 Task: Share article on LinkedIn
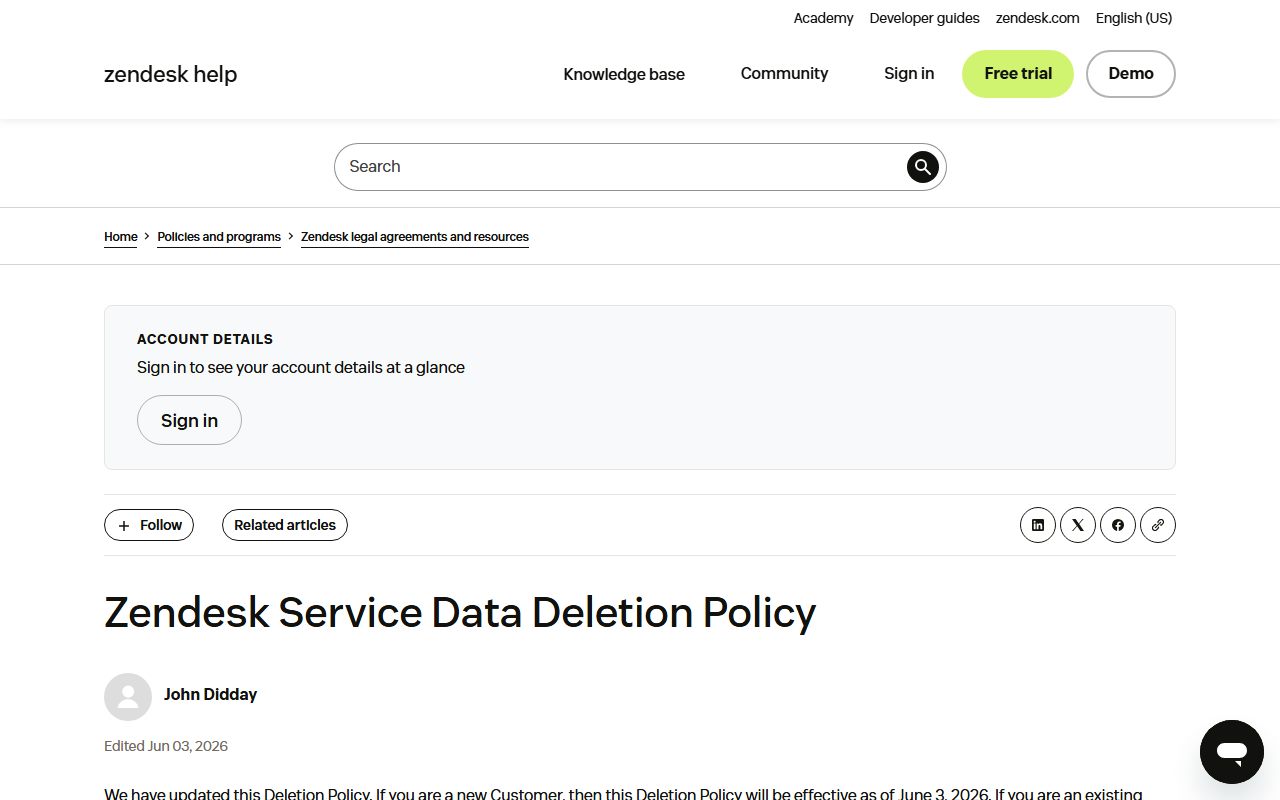click(1038, 525)
